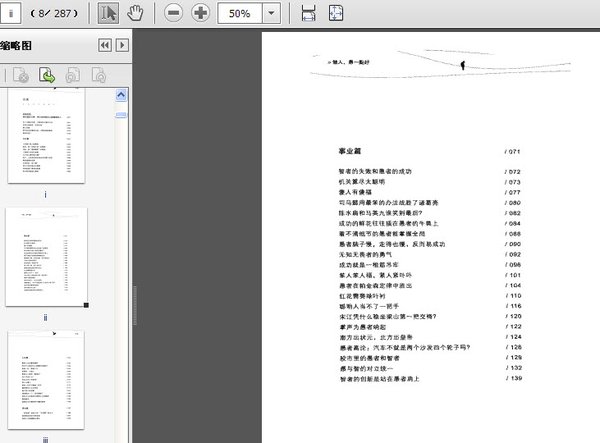Click the delete page icon in thumbnail toolbar

coord(21,75)
